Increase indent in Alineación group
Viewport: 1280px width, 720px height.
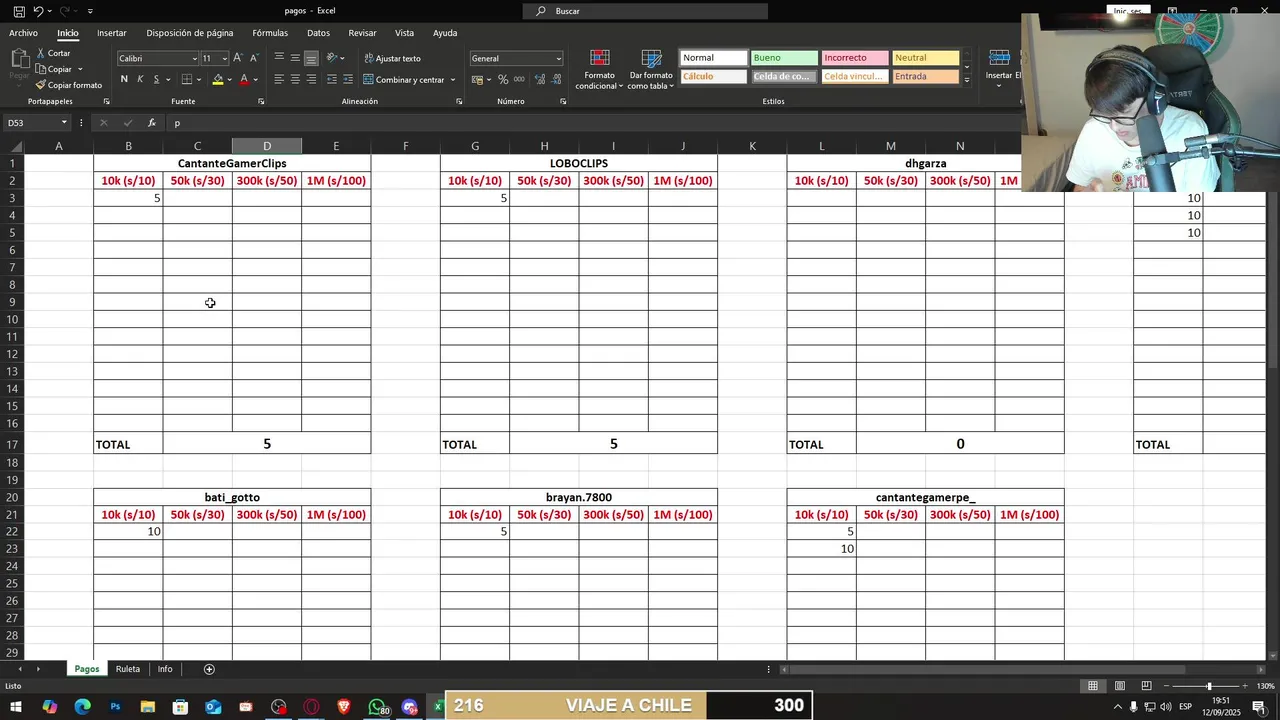click(x=347, y=79)
